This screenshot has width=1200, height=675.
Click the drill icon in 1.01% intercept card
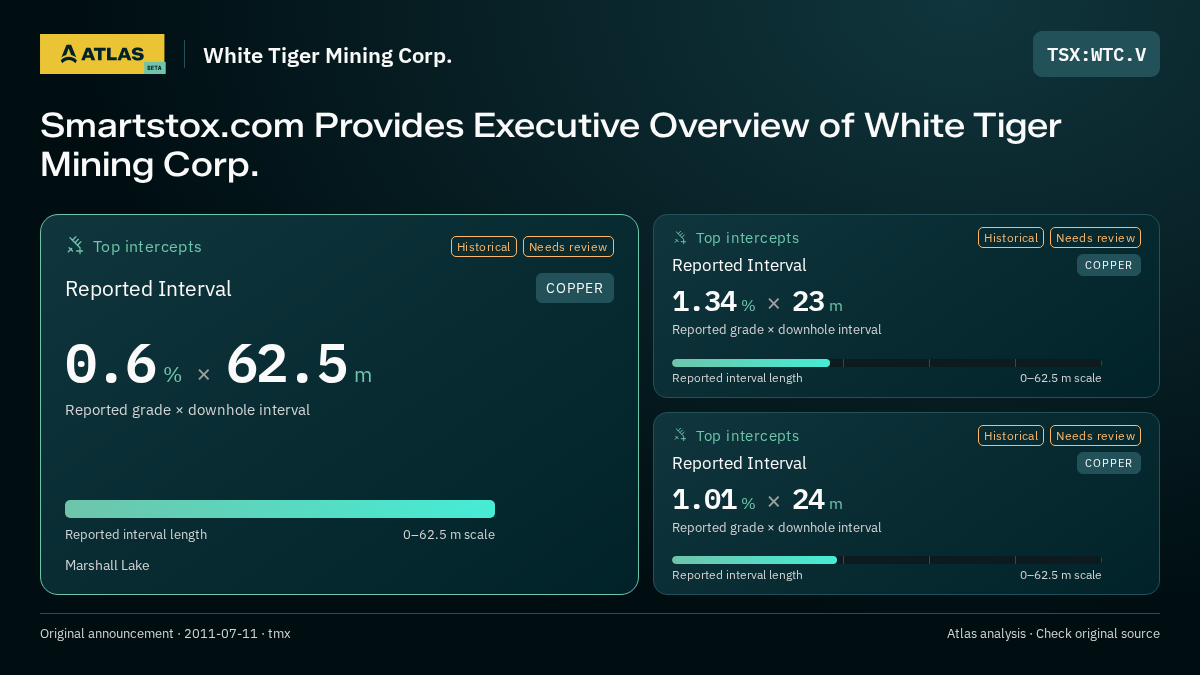[x=680, y=436]
